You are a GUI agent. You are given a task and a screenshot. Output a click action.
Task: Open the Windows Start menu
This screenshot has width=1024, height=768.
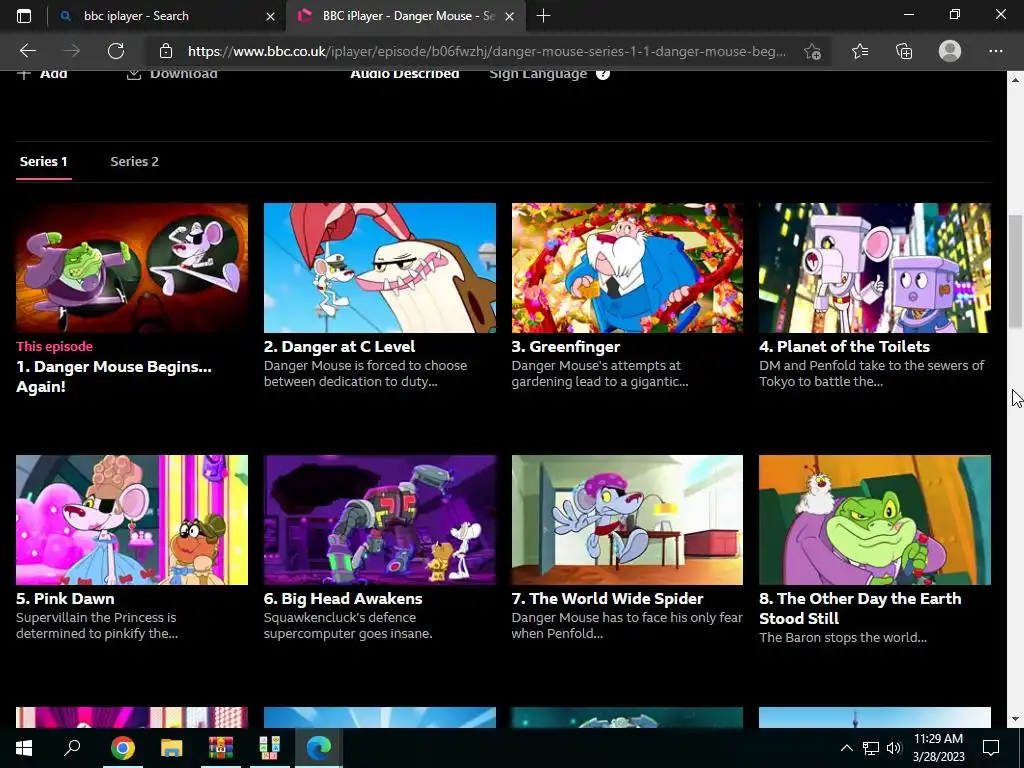(24, 748)
